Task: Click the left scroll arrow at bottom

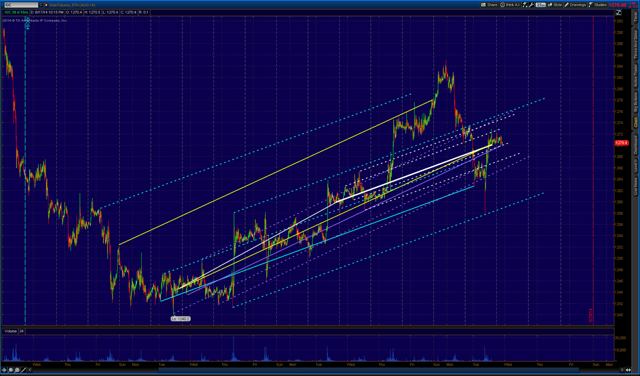Action: 30,370
